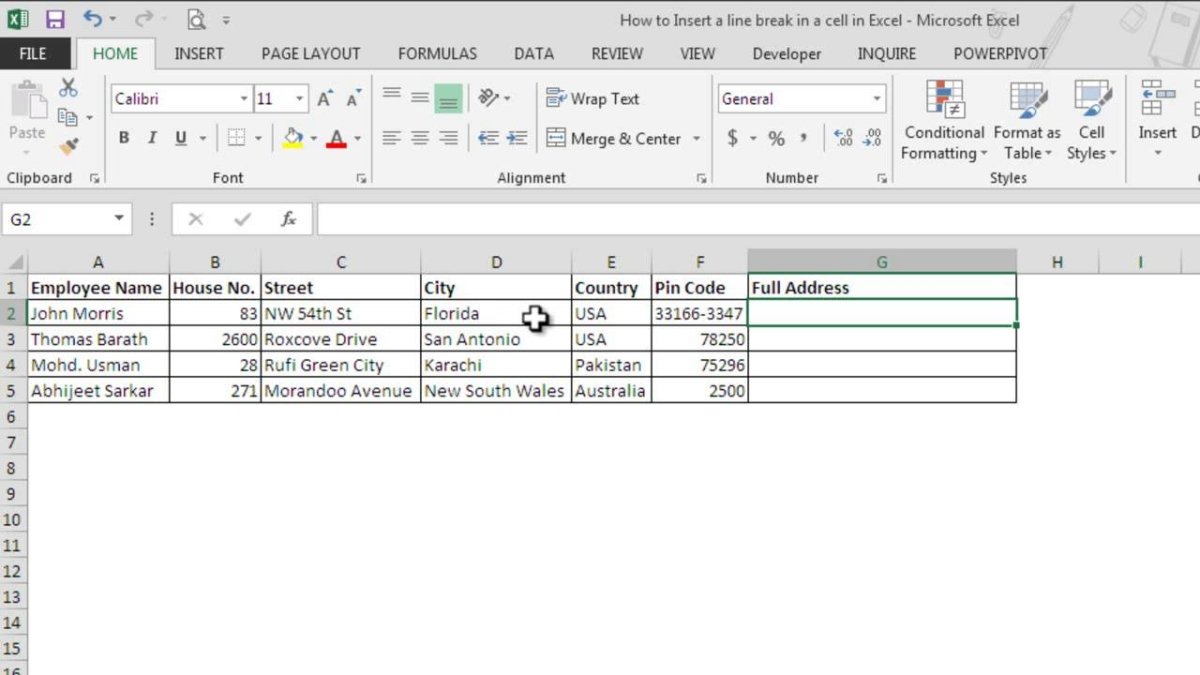Toggle Wrap Text on
This screenshot has width=1200, height=675.
[593, 98]
